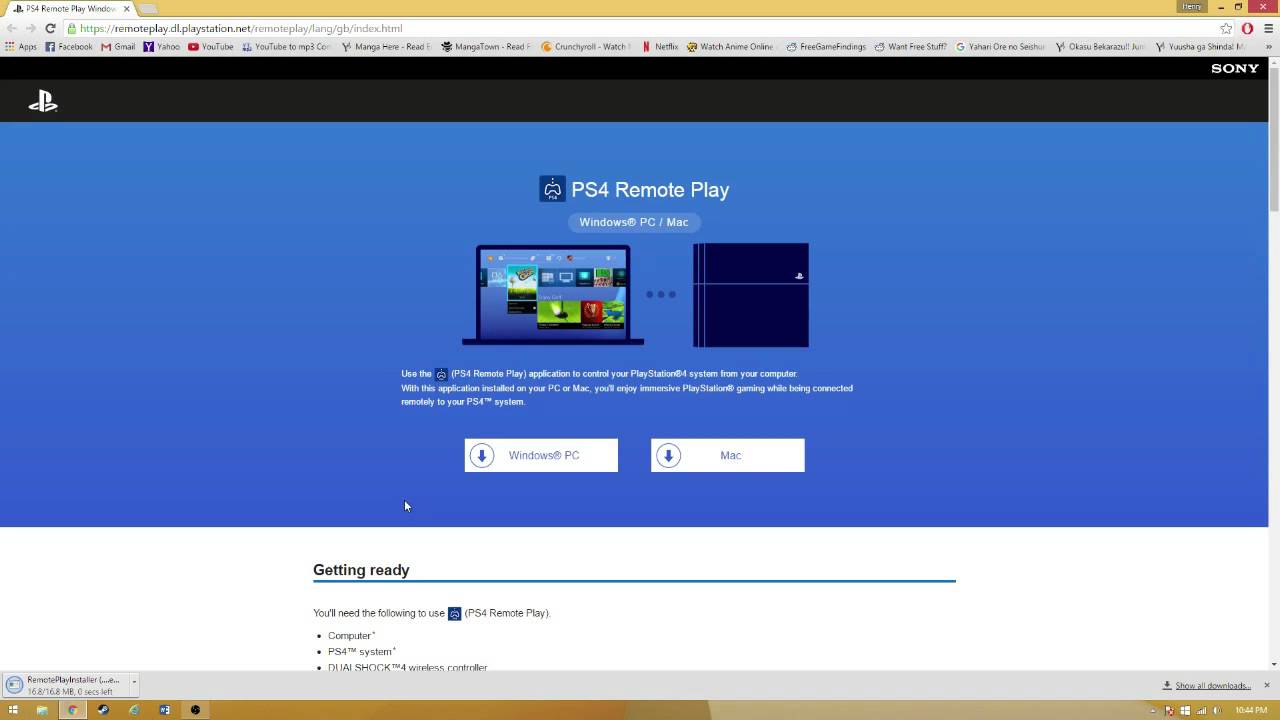
Task: Open the YouTube to mp3 bookmark
Action: 286,46
